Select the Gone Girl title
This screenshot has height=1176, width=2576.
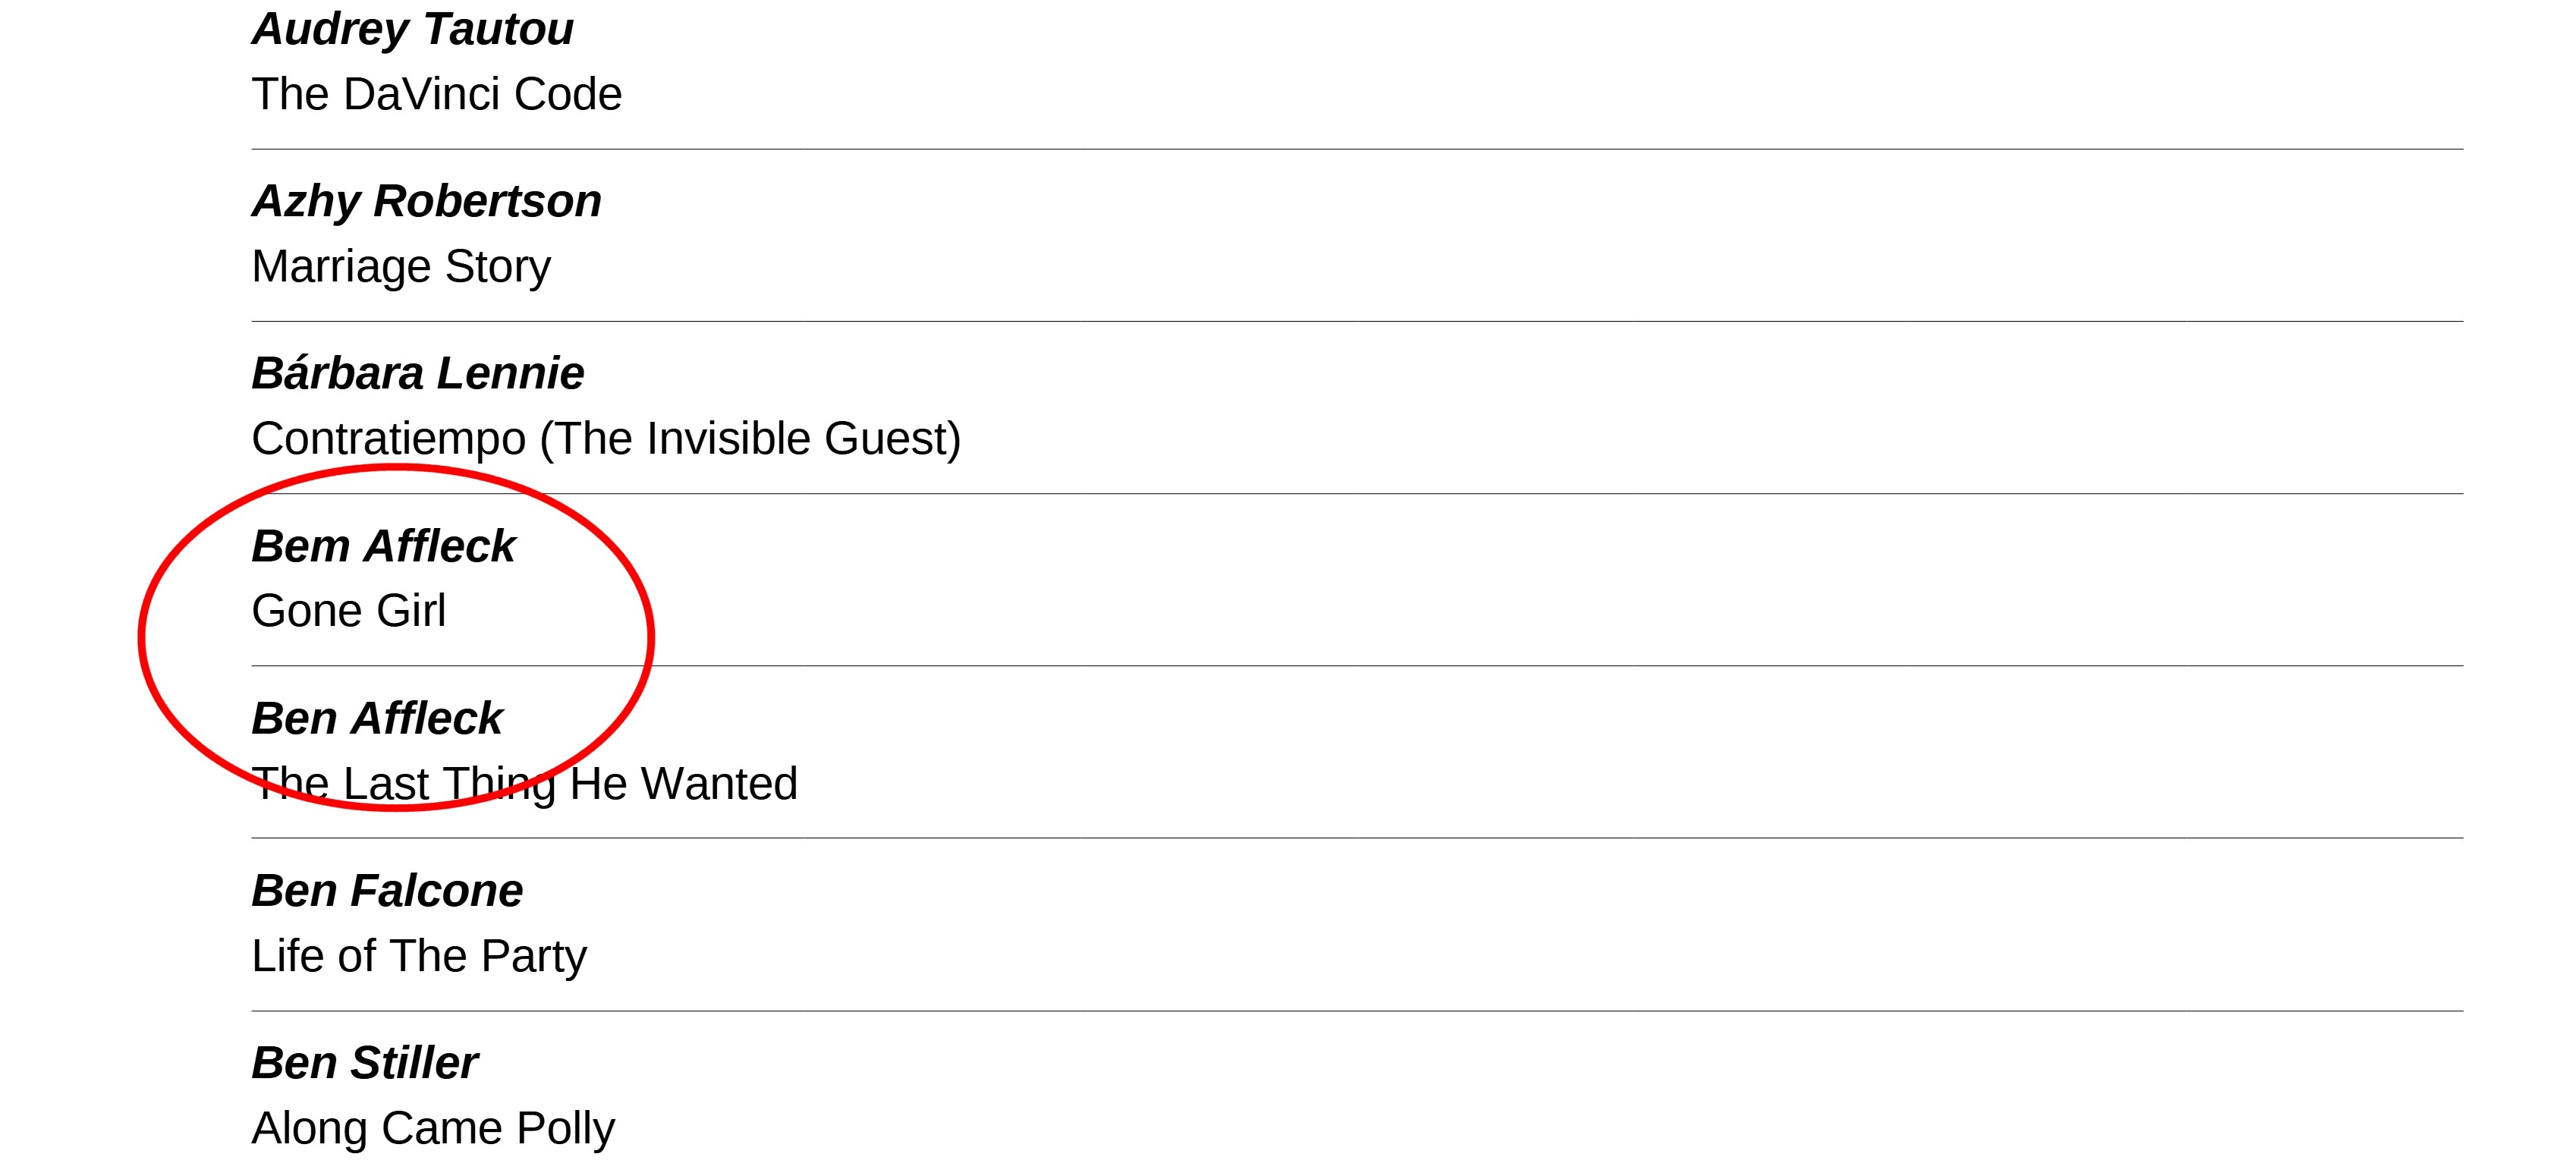pos(348,611)
